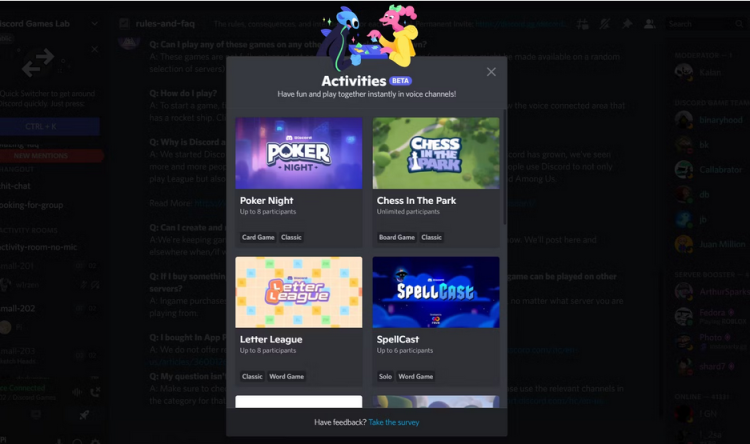The image size is (750, 444).
Task: Click the Activities list scrollbar
Action: [504, 167]
